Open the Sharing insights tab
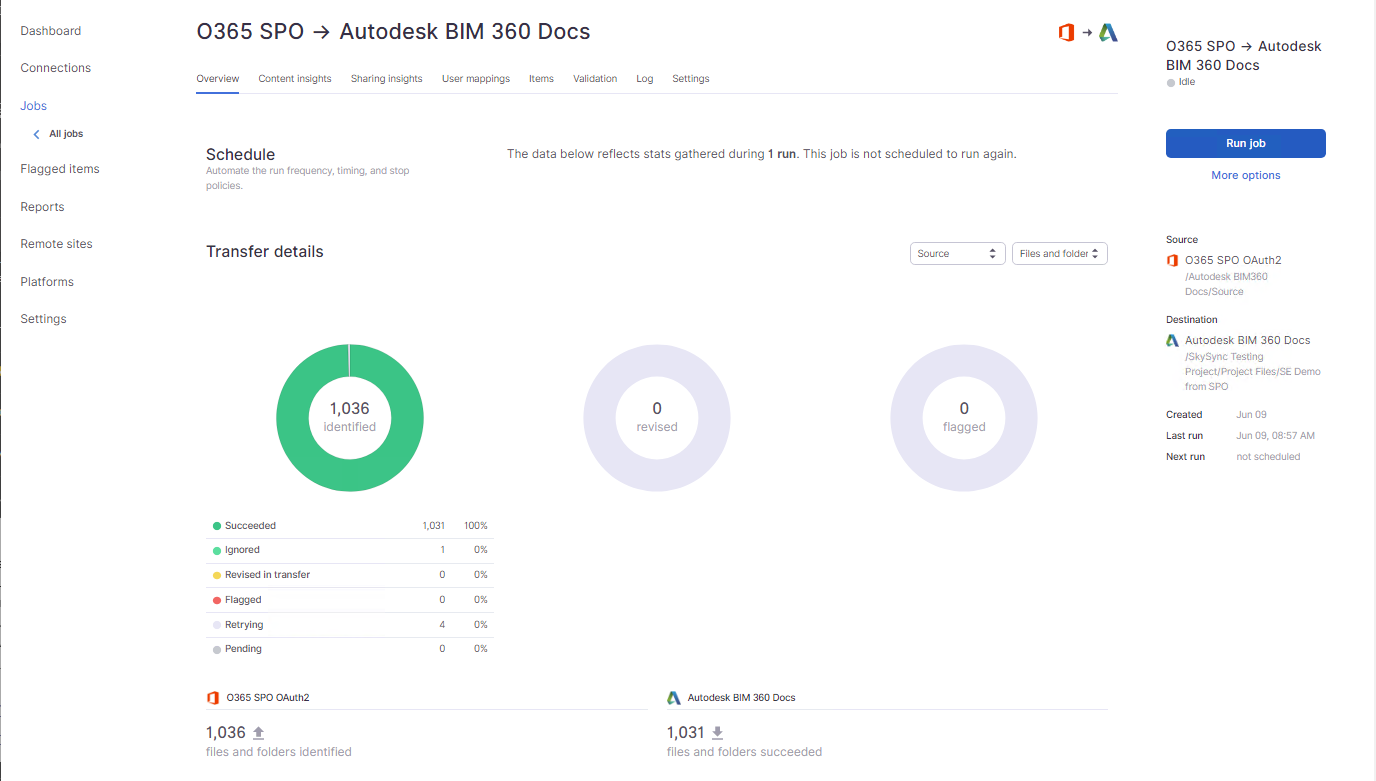The width and height of the screenshot is (1376, 781). pos(387,79)
